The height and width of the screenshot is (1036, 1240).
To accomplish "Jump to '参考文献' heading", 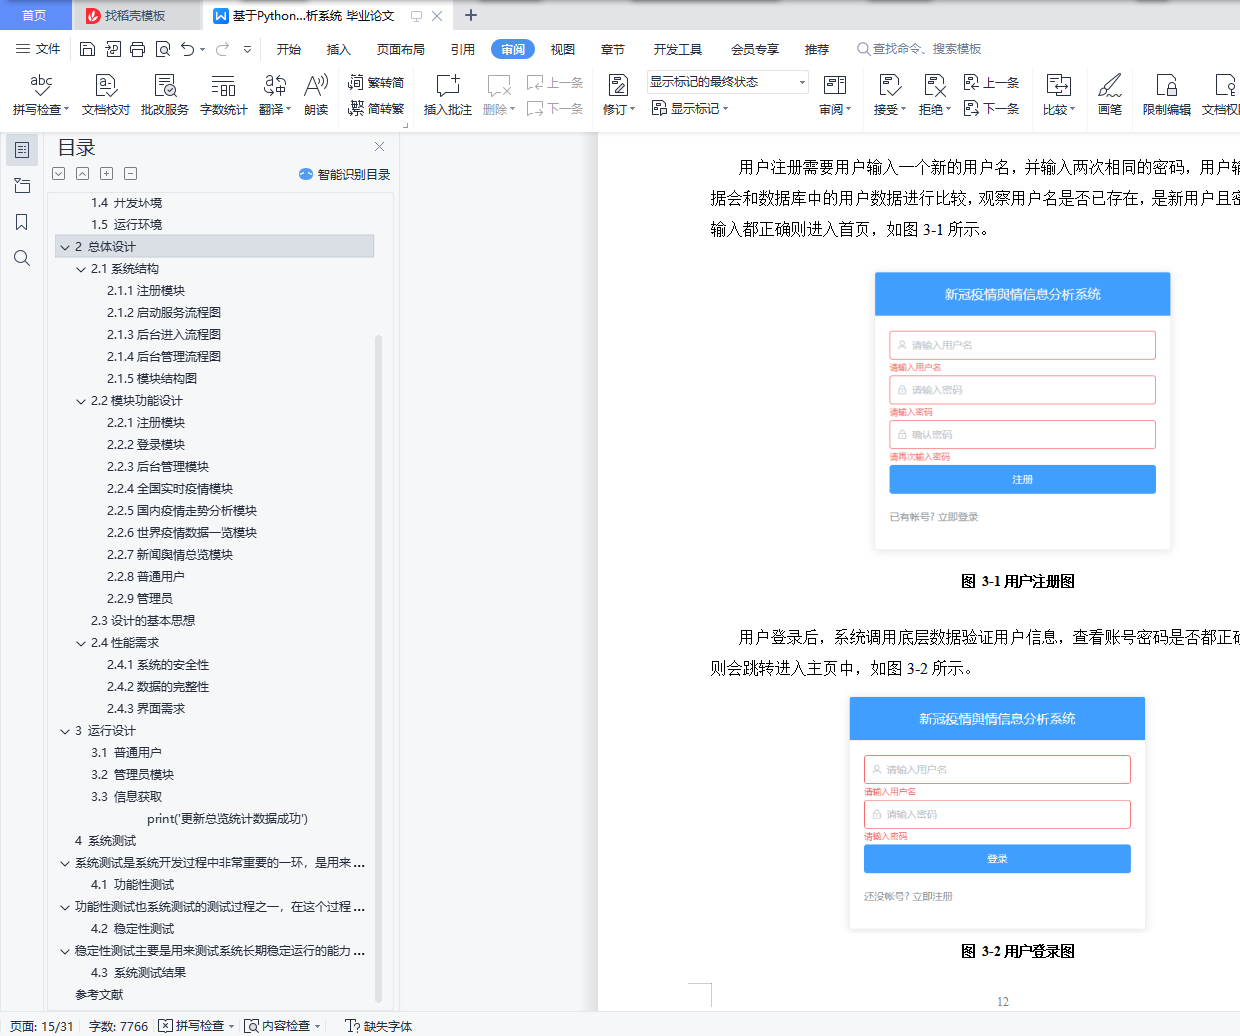I will pyautogui.click(x=99, y=995).
